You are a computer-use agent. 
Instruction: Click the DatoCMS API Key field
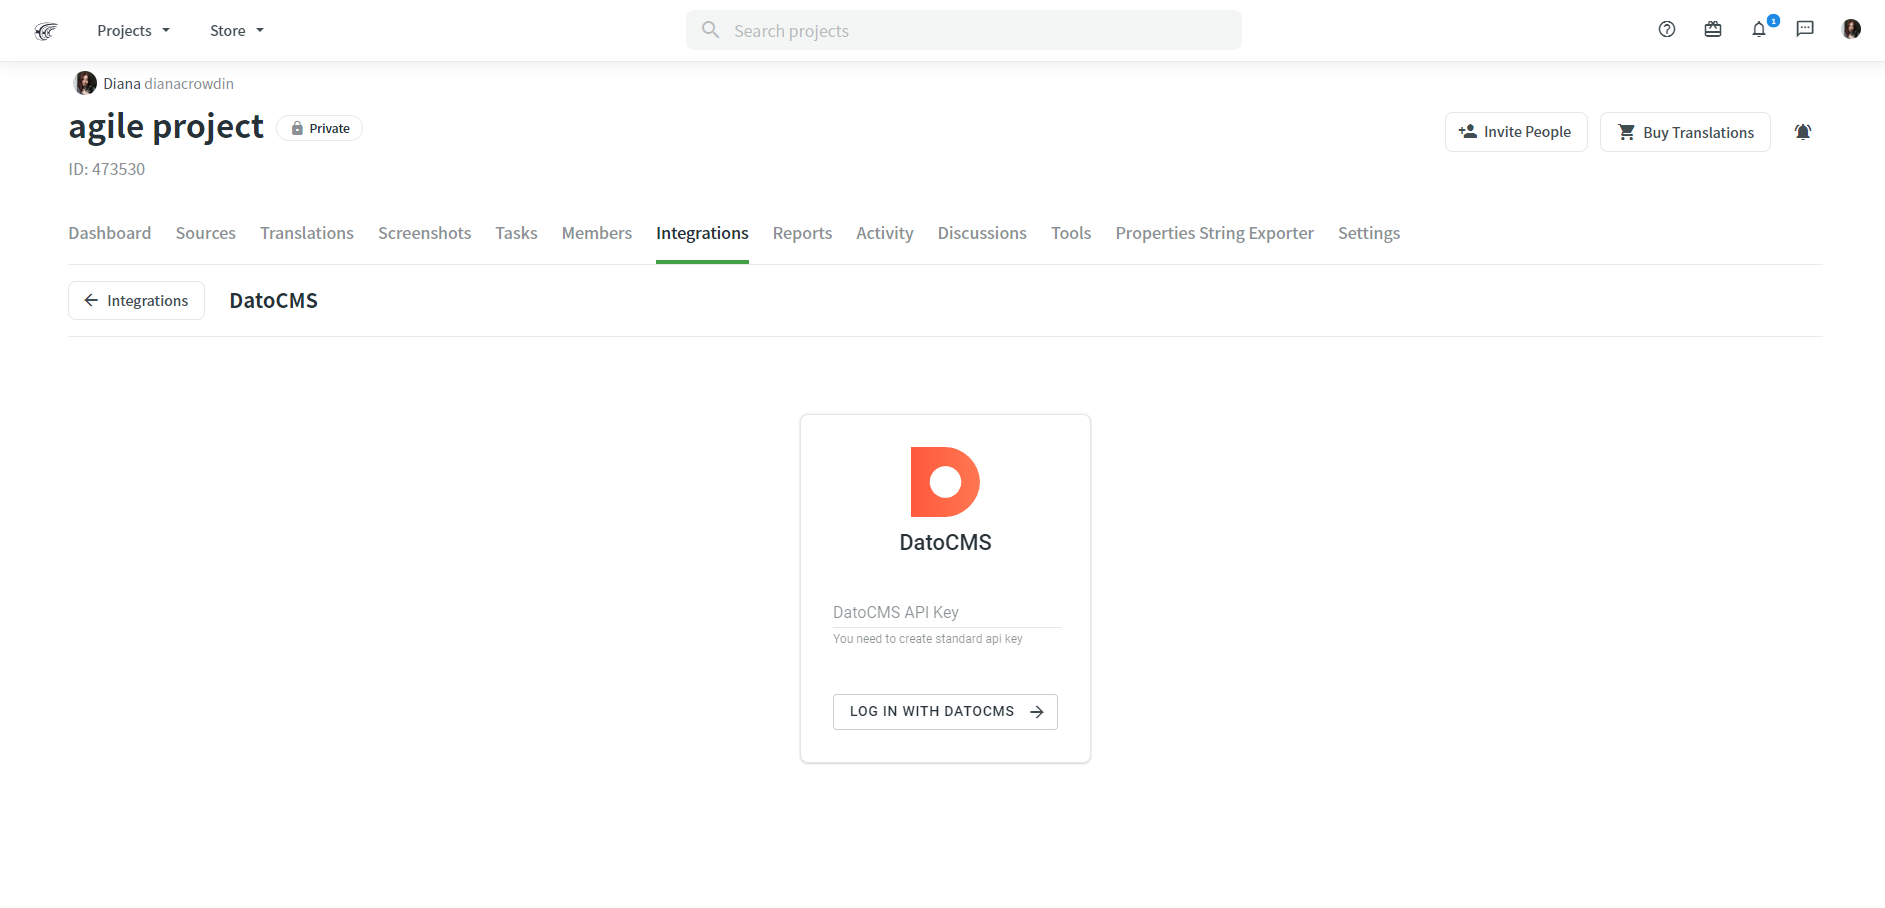pyautogui.click(x=946, y=612)
